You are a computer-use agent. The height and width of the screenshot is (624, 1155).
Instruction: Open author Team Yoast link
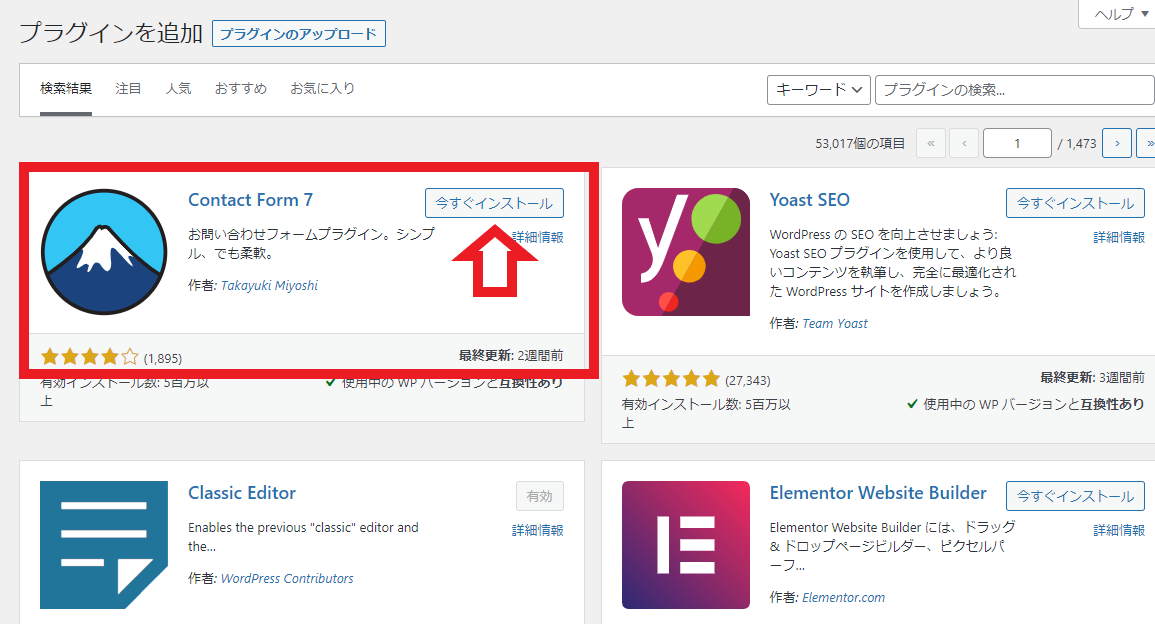pos(835,323)
